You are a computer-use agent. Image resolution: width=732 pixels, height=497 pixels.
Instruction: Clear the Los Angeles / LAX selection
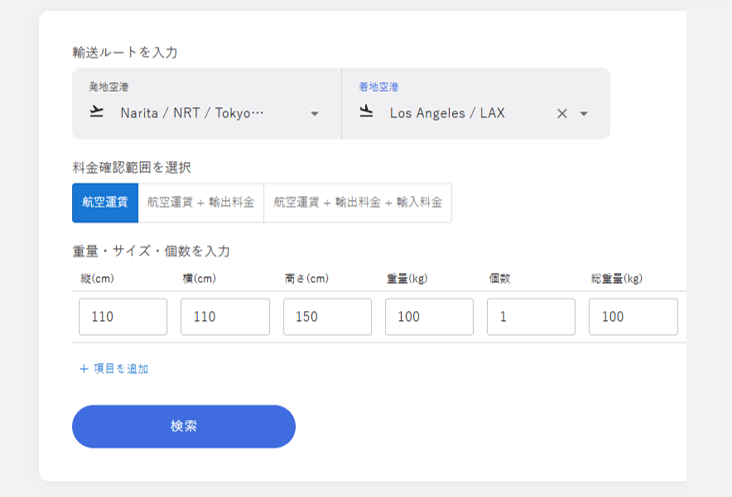click(x=562, y=114)
